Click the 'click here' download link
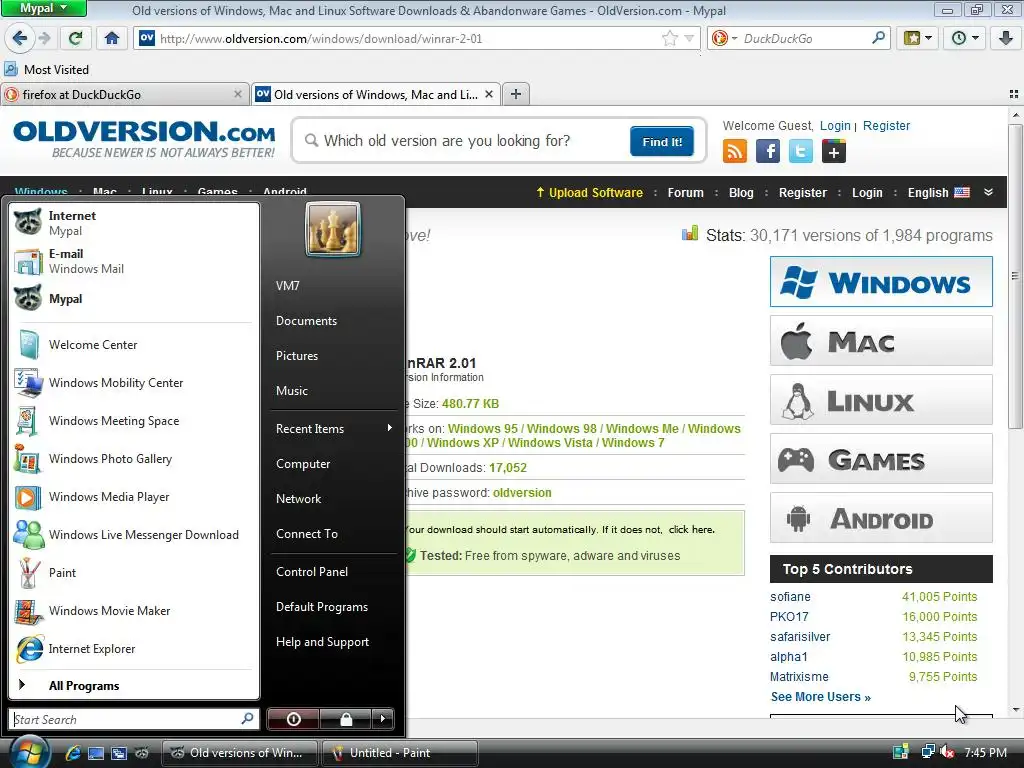The height and width of the screenshot is (768, 1024). pos(691,530)
